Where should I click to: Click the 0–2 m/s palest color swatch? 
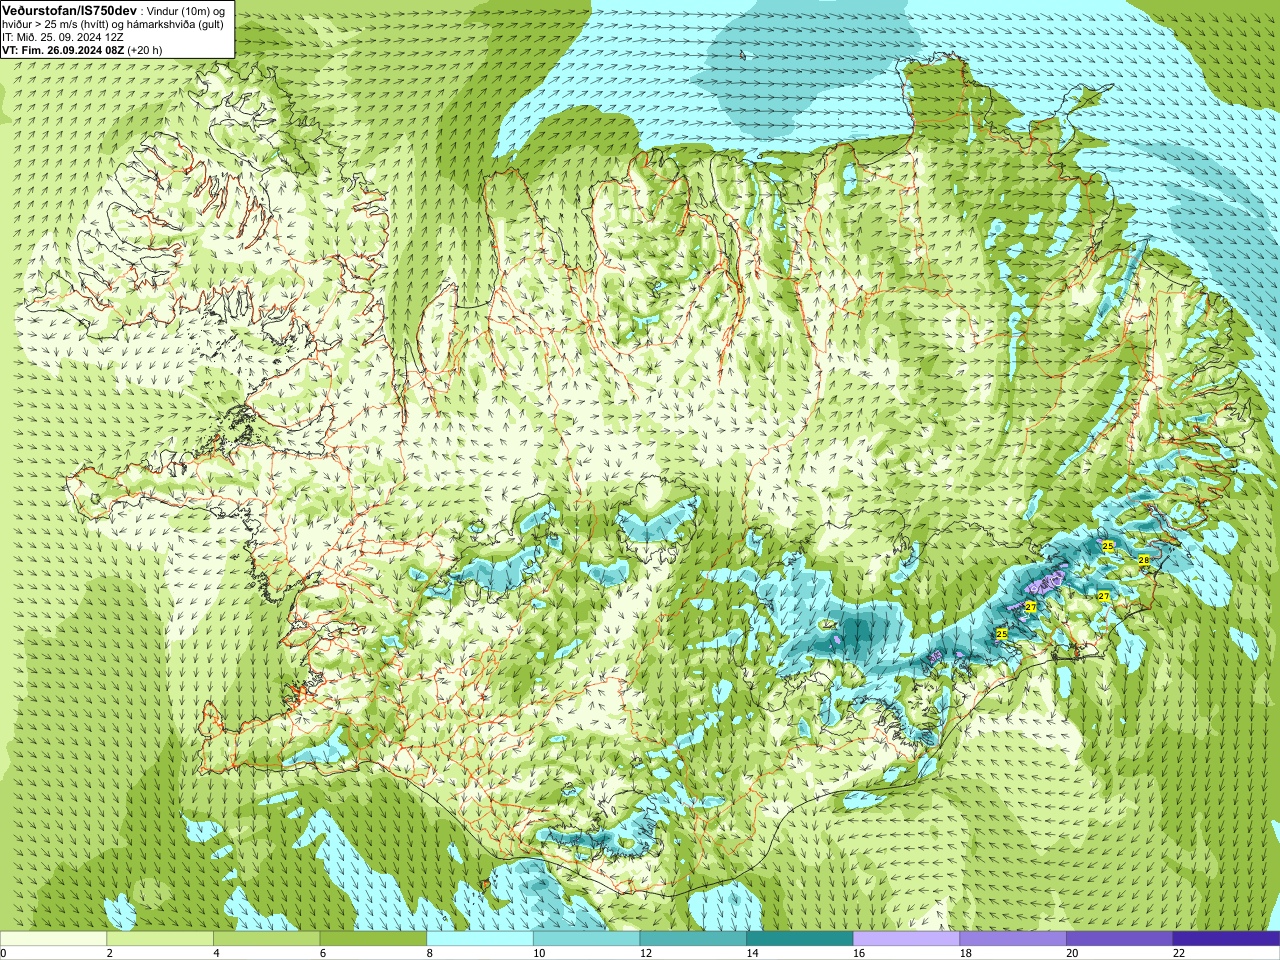pyautogui.click(x=53, y=939)
